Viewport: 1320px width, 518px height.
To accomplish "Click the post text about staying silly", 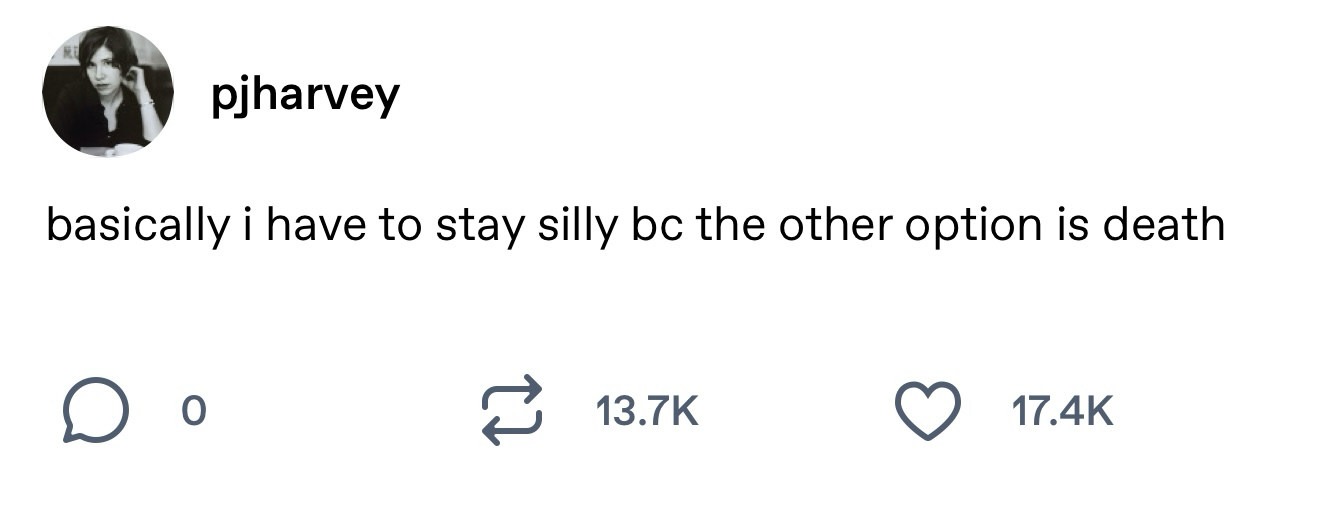I will [635, 226].
